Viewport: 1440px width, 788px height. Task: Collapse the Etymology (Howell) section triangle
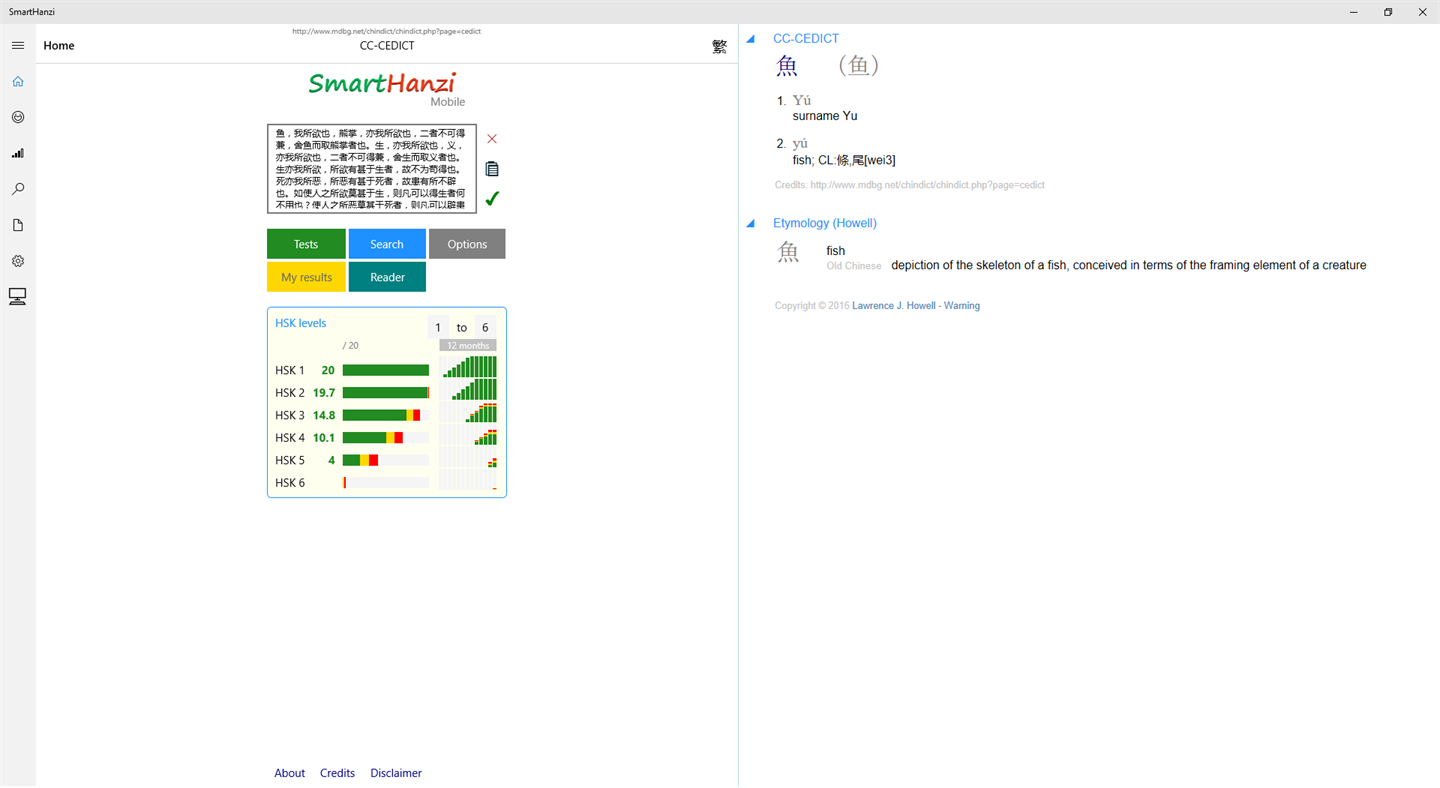click(751, 224)
